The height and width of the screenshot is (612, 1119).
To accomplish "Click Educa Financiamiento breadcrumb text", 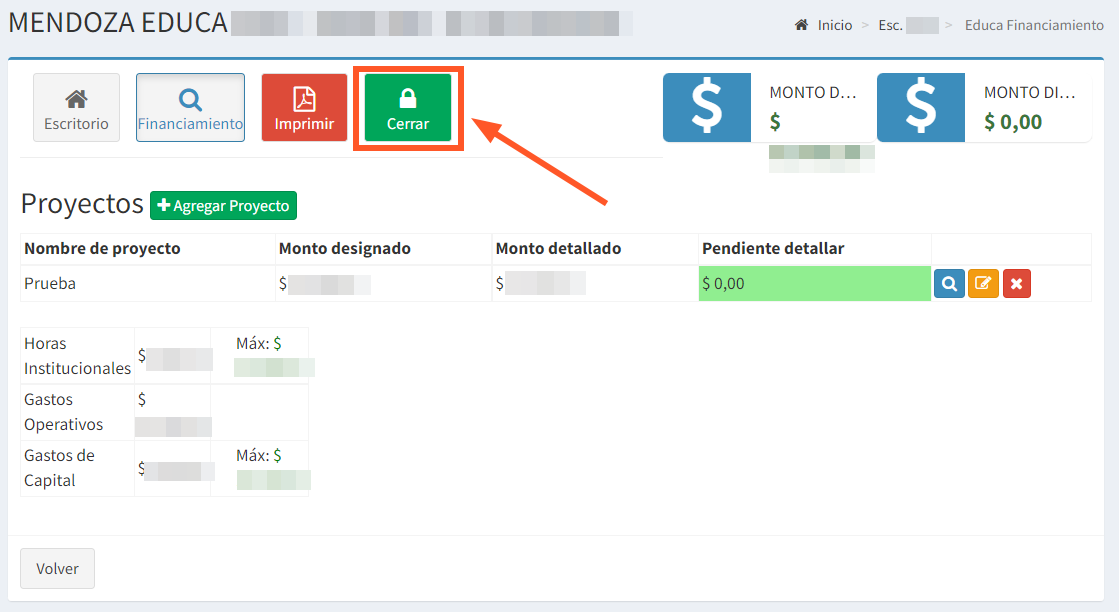I will [1034, 25].
